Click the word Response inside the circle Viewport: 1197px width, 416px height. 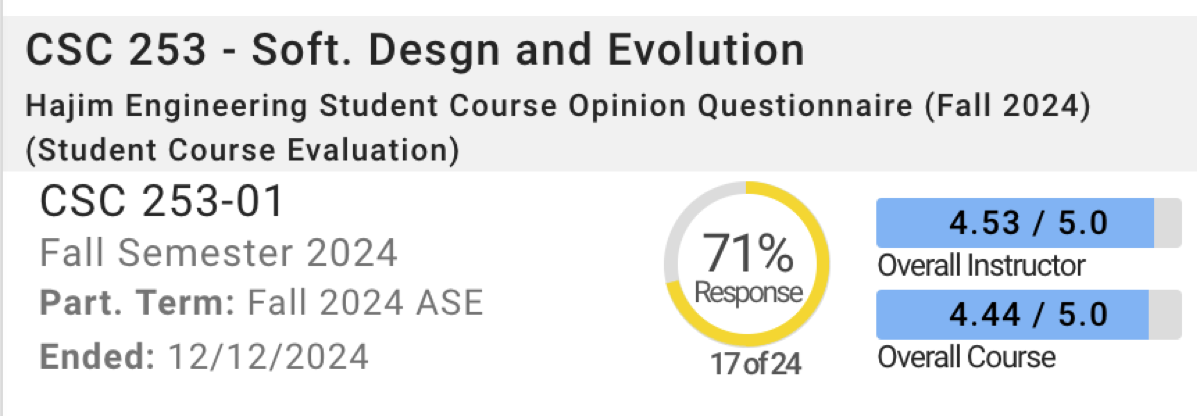pos(748,294)
